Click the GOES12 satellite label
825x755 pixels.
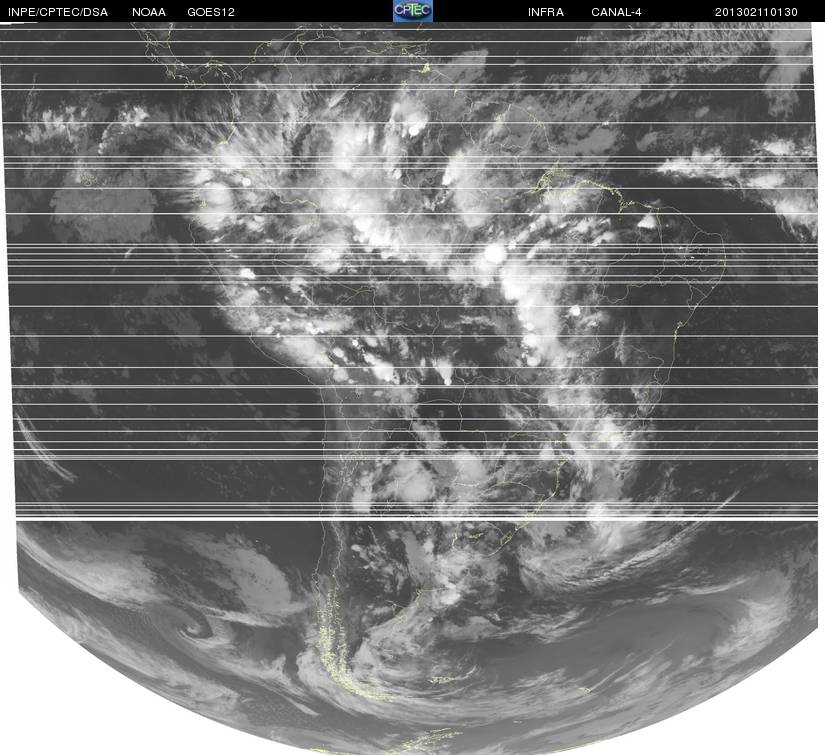coord(211,12)
